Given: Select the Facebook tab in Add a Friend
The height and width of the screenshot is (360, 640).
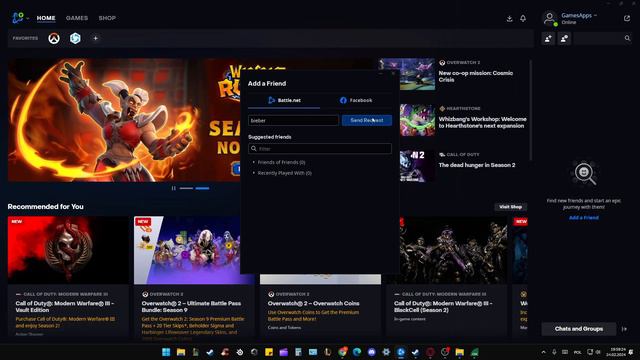Looking at the screenshot, I should pyautogui.click(x=356, y=100).
